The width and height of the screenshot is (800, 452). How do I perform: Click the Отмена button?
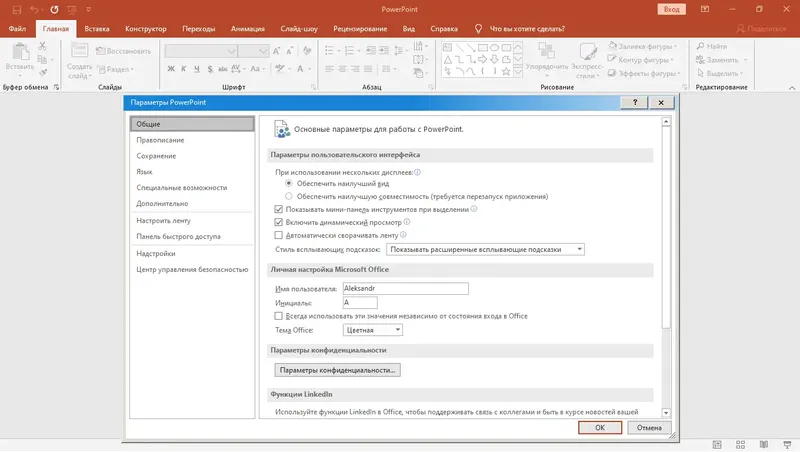(x=649, y=428)
